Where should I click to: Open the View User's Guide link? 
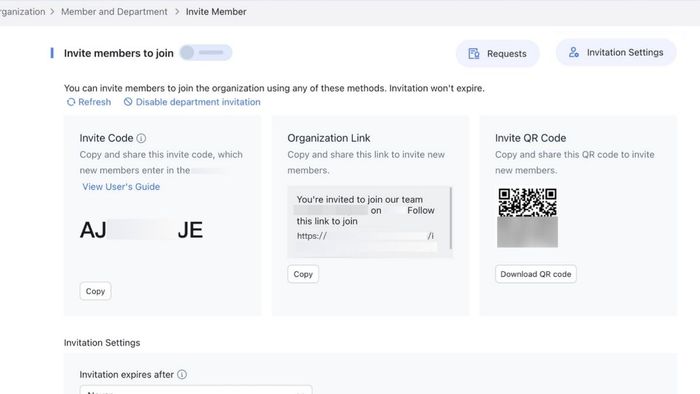121,187
